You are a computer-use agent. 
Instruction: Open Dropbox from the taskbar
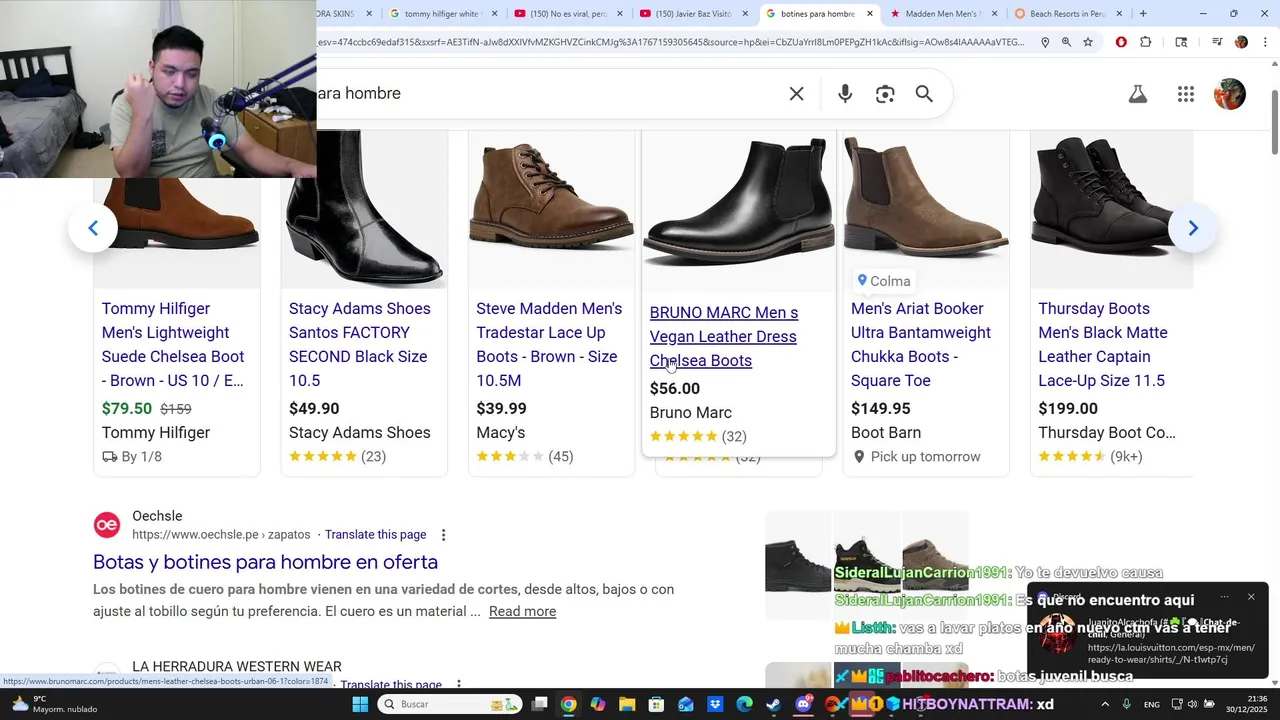click(715, 704)
